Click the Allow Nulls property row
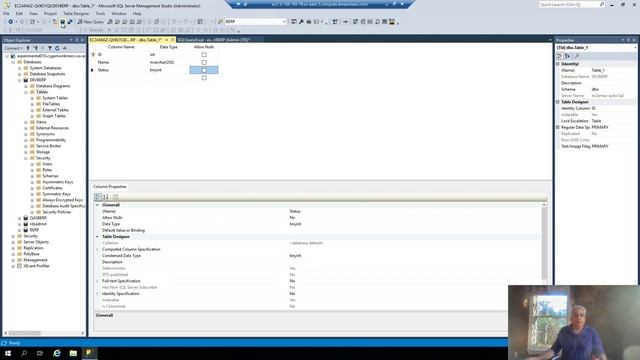This screenshot has height=360, width=640. point(320,218)
